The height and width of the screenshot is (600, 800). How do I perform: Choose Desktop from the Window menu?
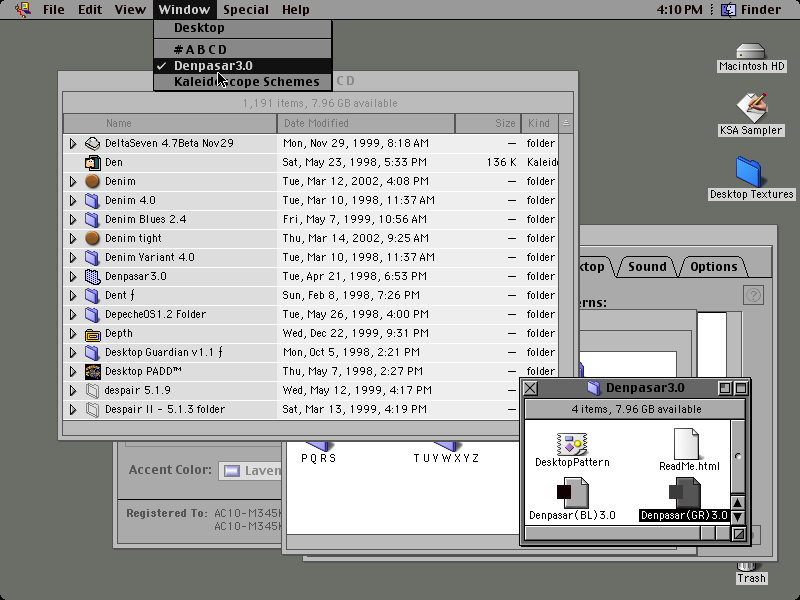(243, 28)
